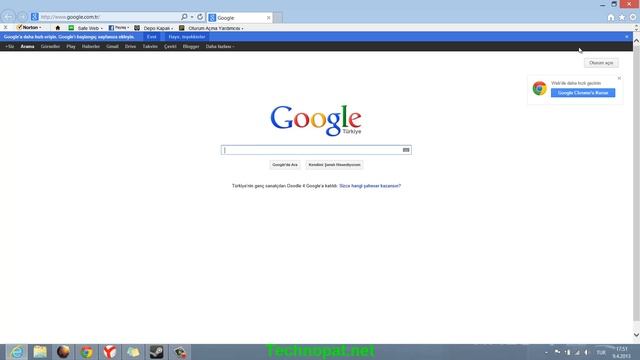The width and height of the screenshot is (640, 360).
Task: Open Gmail in Google navigation bar
Action: [x=112, y=47]
